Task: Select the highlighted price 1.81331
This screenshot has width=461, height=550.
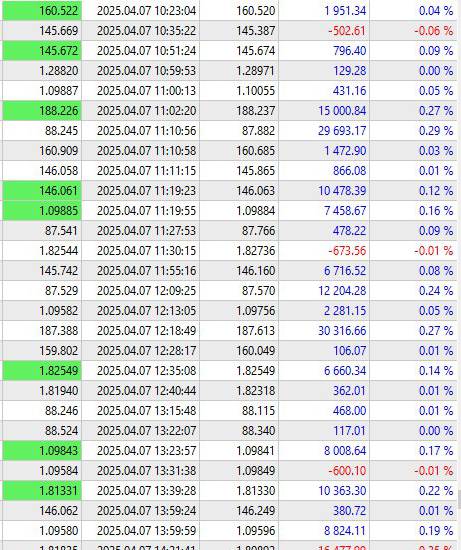Action: pyautogui.click(x=42, y=490)
